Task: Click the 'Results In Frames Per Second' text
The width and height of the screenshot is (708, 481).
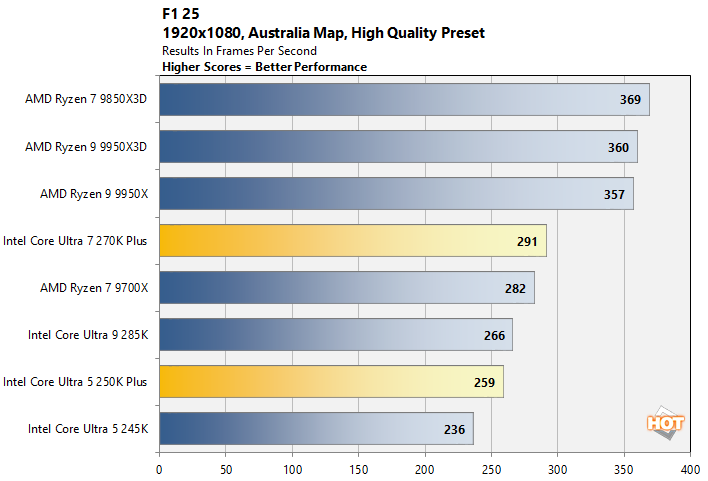Action: click(x=239, y=51)
